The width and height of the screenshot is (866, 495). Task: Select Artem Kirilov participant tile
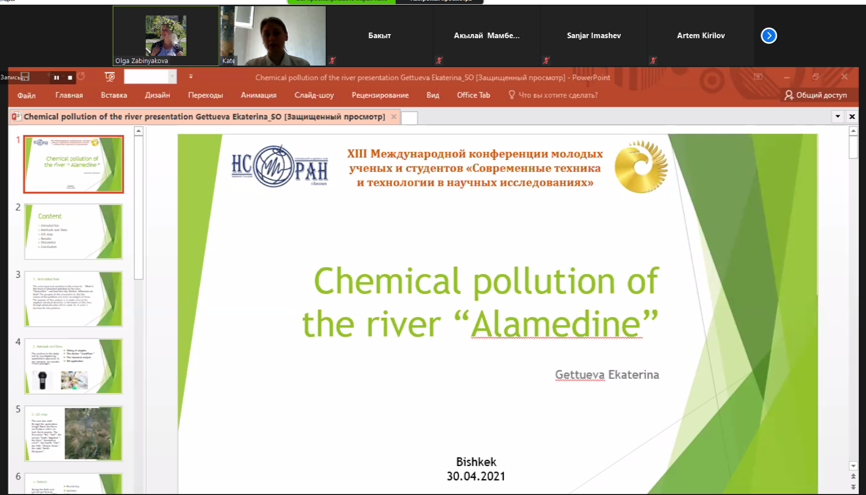[x=701, y=36]
